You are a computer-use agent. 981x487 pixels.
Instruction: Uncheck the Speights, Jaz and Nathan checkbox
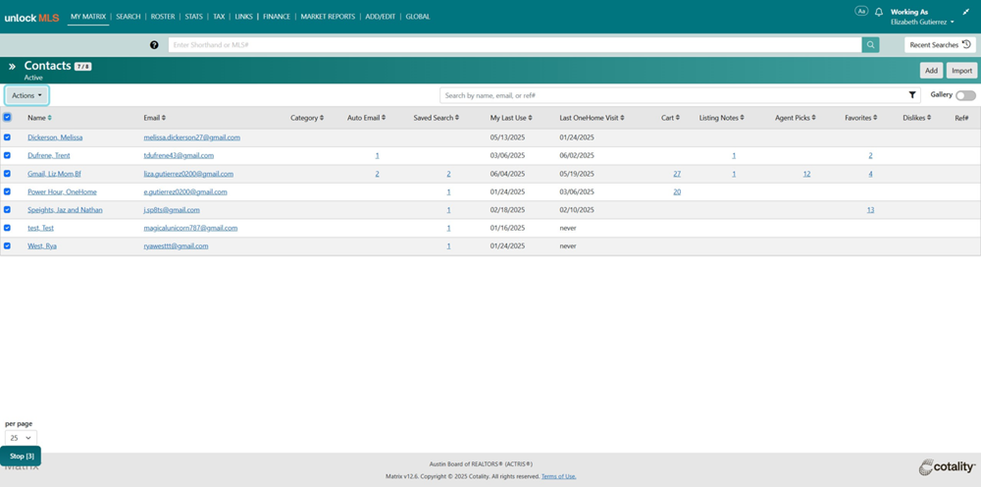[8, 210]
